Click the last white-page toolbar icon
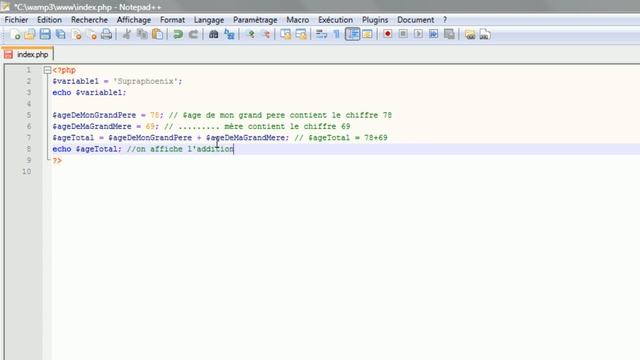Viewport: 640px width, 360px height. click(485, 35)
